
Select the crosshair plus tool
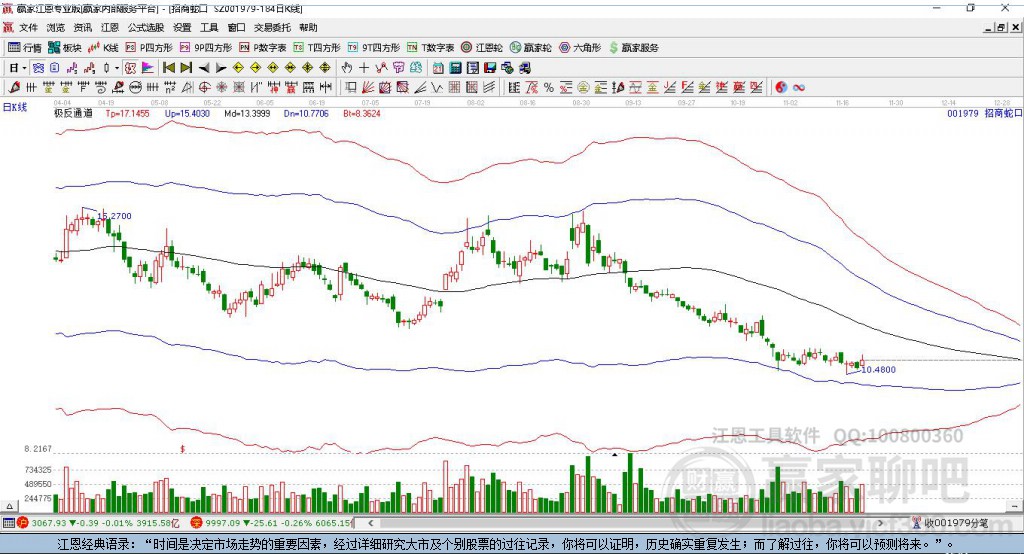(364, 68)
